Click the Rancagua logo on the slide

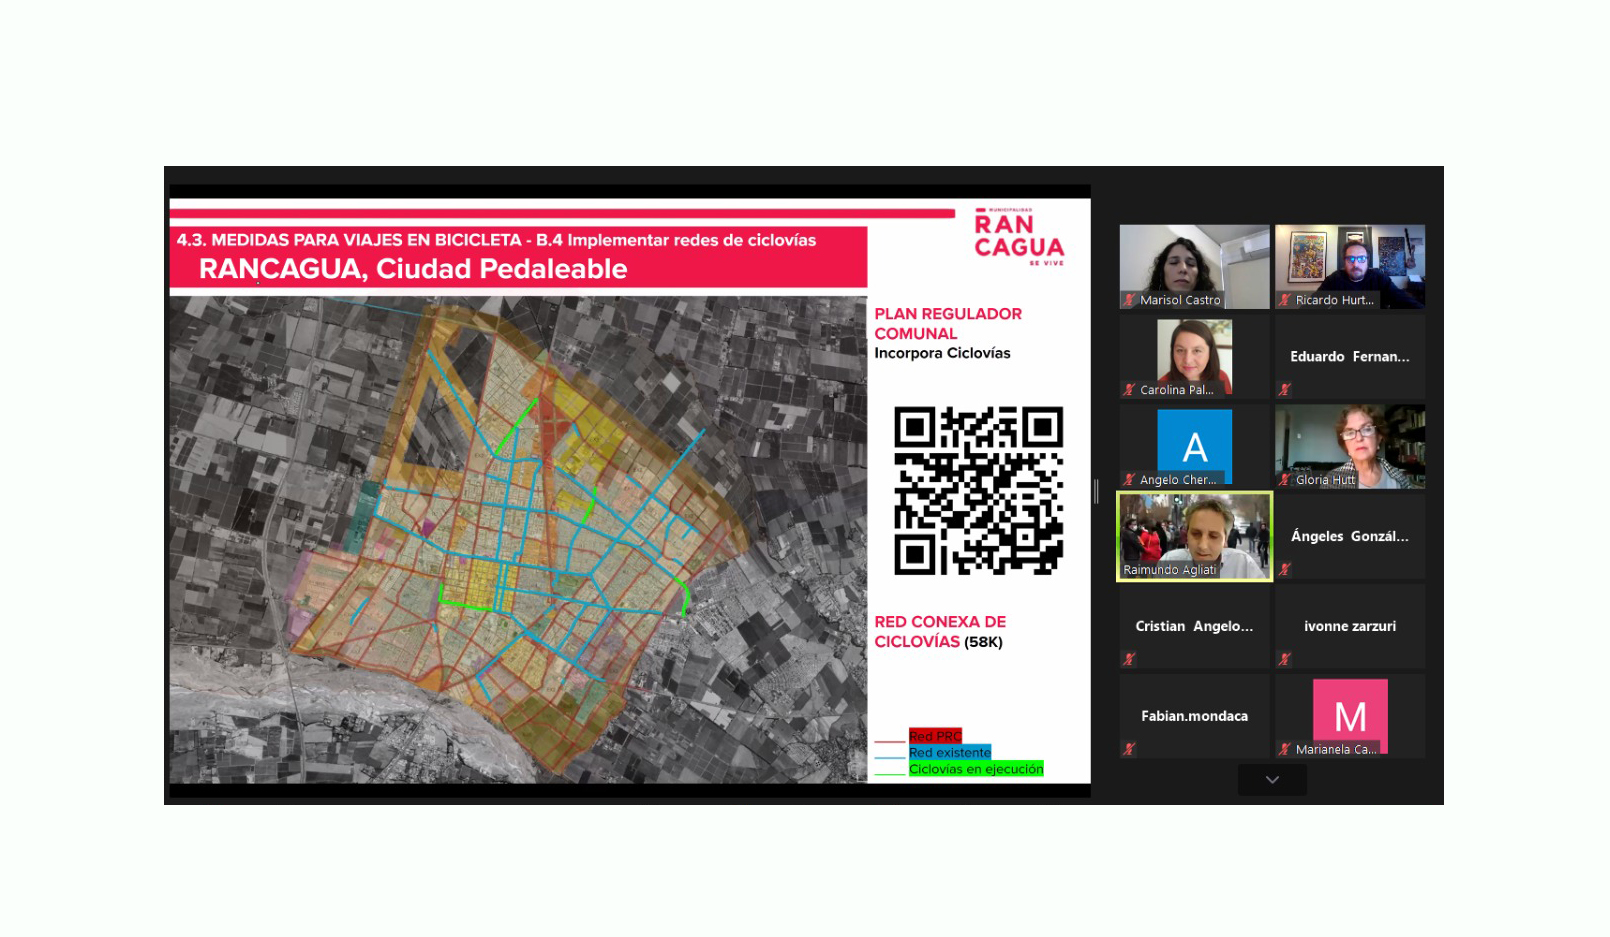[x=1019, y=237]
